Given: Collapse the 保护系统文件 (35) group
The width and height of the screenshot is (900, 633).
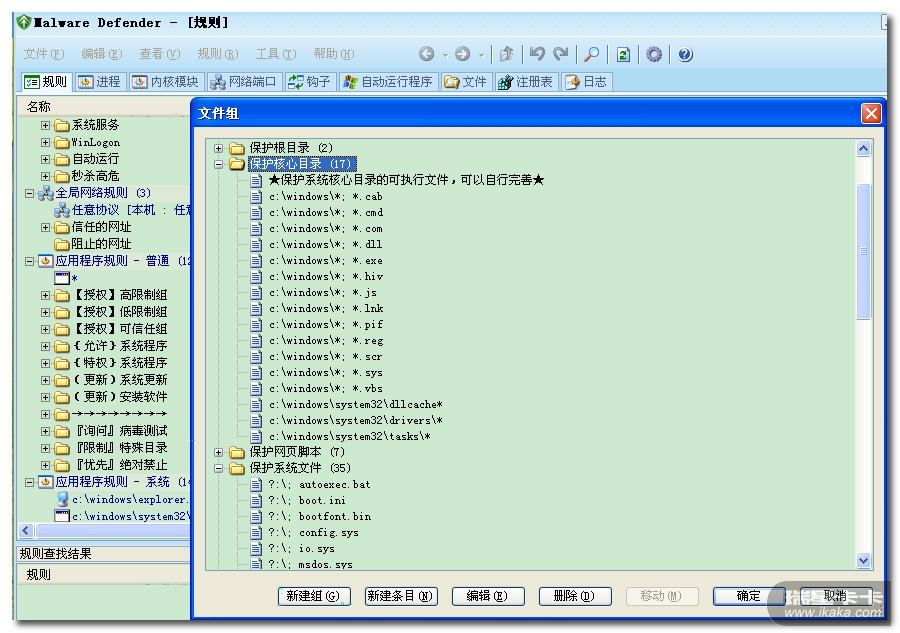Looking at the screenshot, I should pos(218,468).
